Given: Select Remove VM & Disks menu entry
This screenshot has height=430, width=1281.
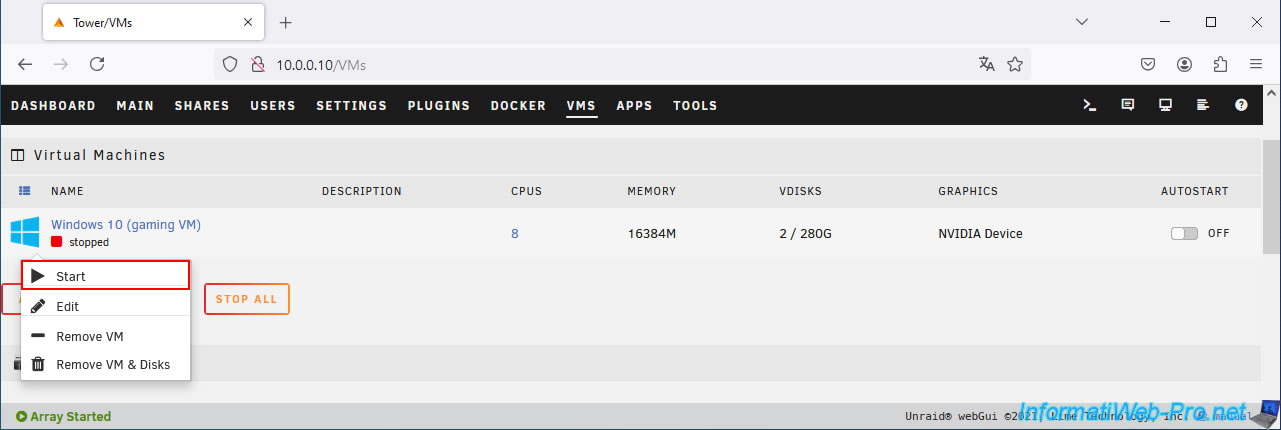Looking at the screenshot, I should click(105, 365).
